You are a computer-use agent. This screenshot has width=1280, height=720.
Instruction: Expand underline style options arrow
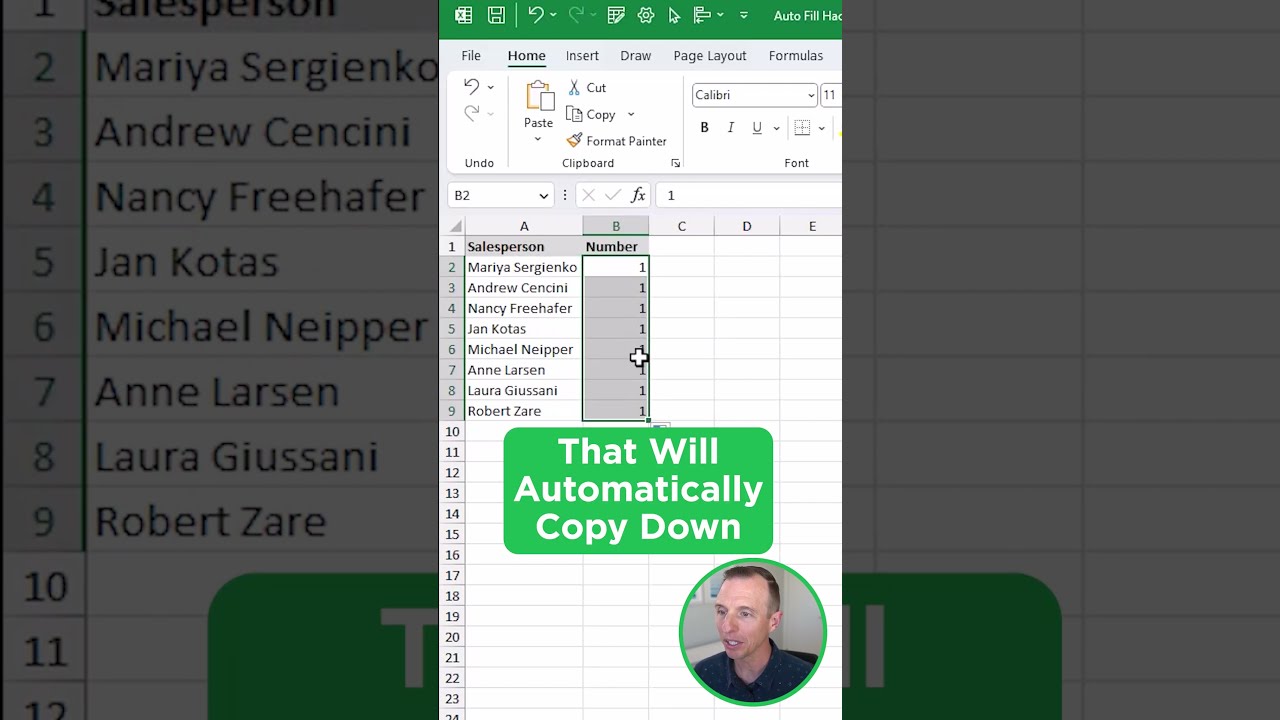pos(776,127)
